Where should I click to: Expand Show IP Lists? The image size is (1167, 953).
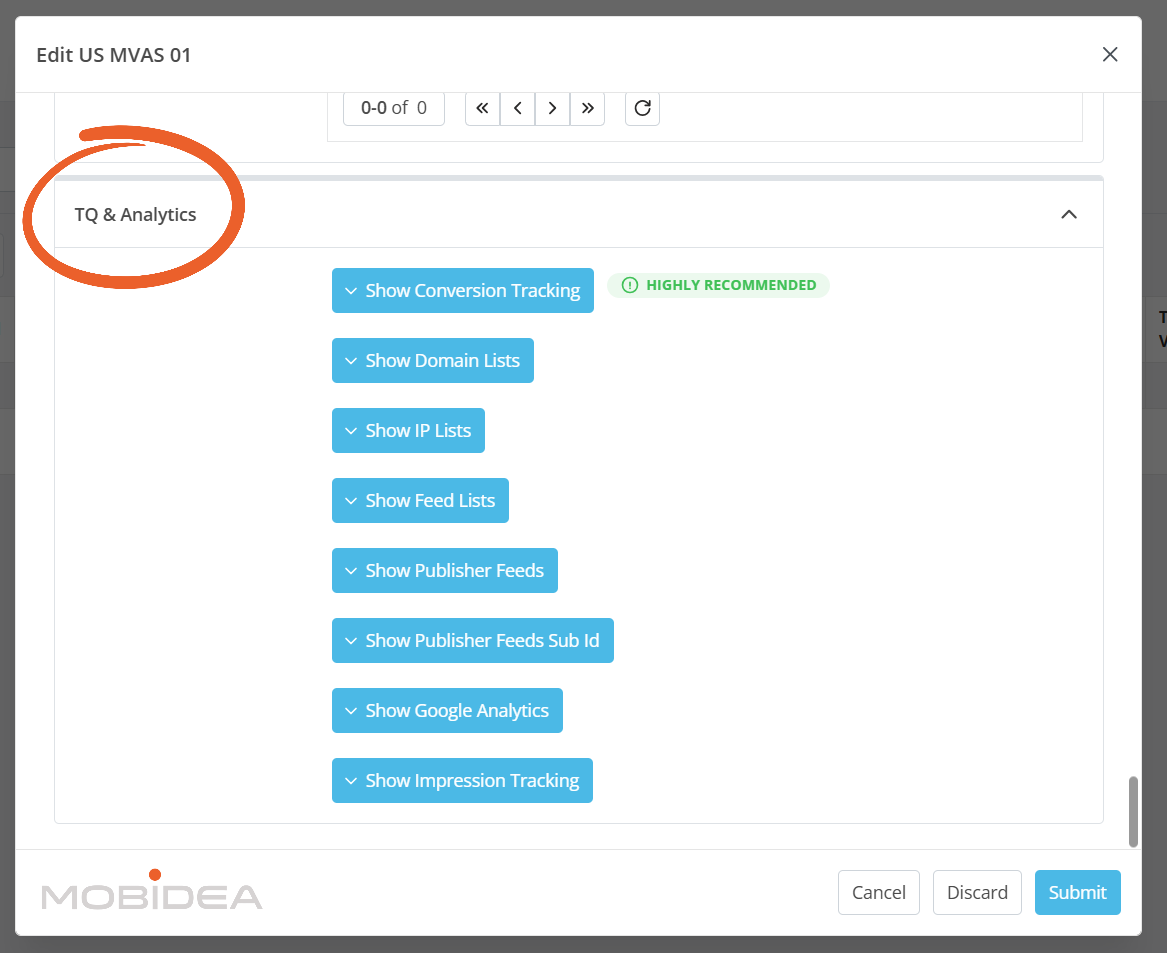pyautogui.click(x=408, y=430)
